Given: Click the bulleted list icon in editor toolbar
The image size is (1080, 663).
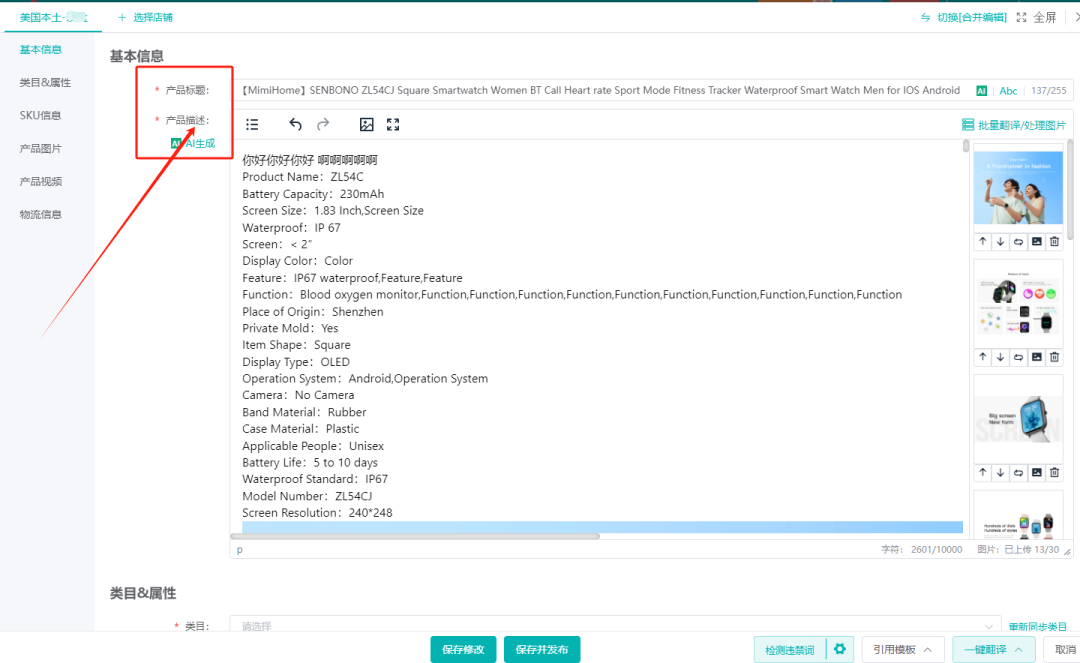Looking at the screenshot, I should pos(252,124).
